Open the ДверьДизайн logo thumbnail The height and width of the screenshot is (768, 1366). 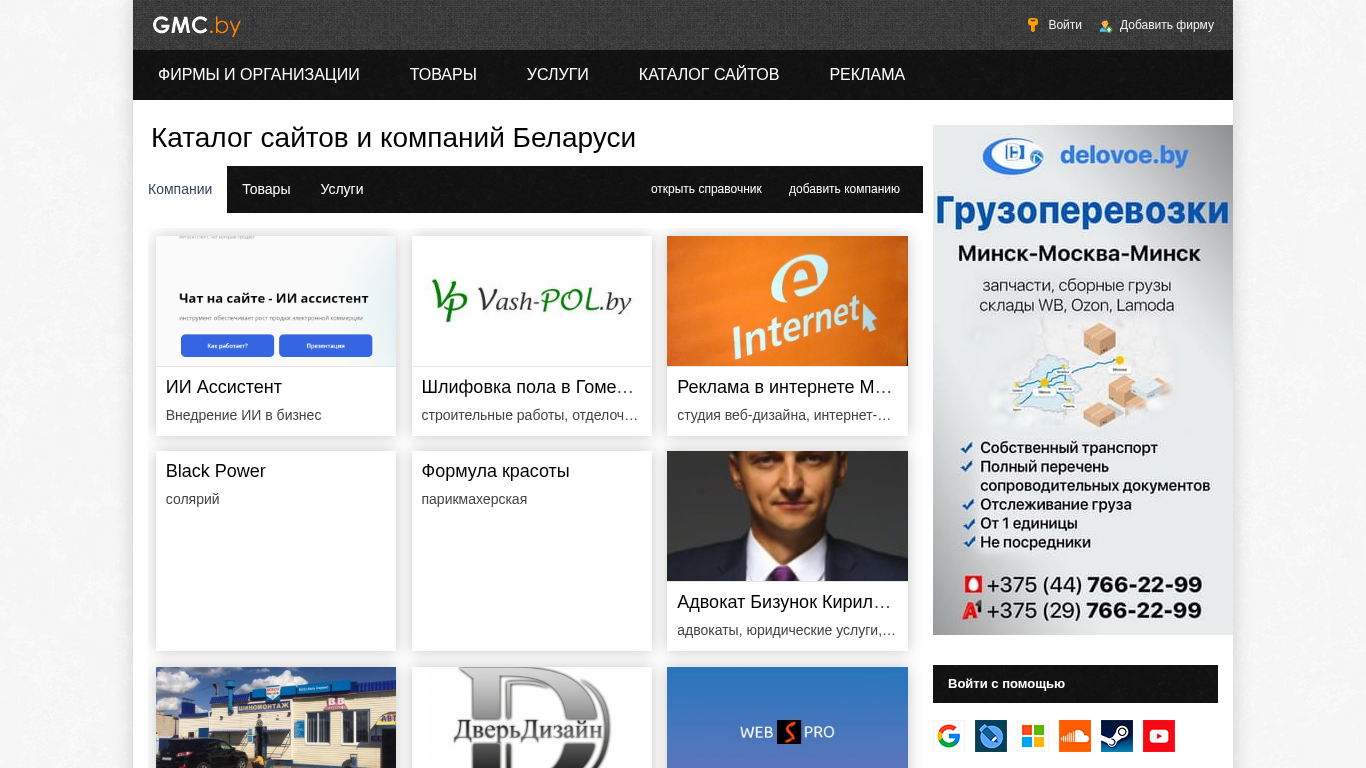(x=532, y=717)
